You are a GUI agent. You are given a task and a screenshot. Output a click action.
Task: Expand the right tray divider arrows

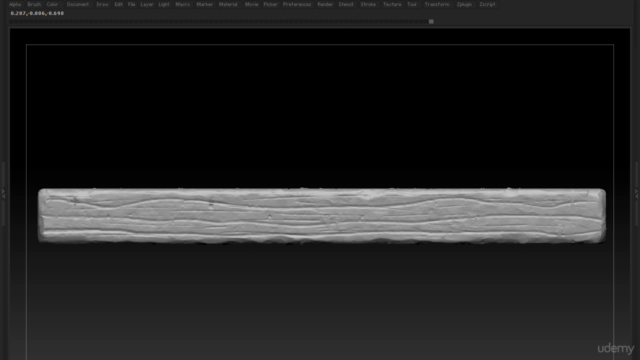636,193
